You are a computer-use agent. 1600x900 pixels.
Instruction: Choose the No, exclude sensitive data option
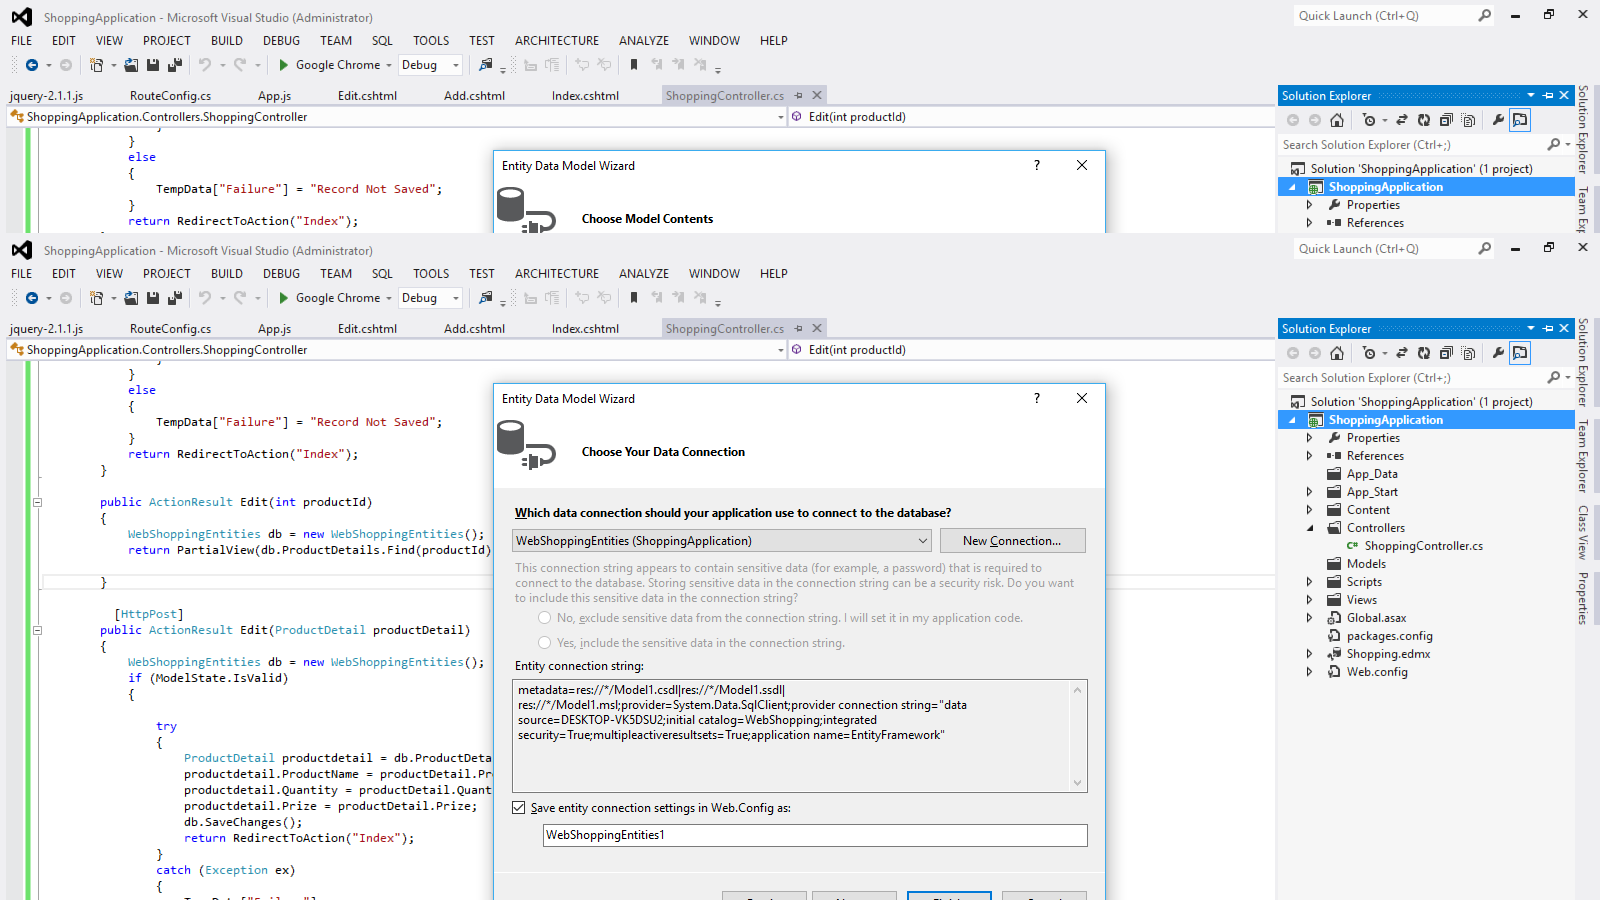tap(544, 618)
